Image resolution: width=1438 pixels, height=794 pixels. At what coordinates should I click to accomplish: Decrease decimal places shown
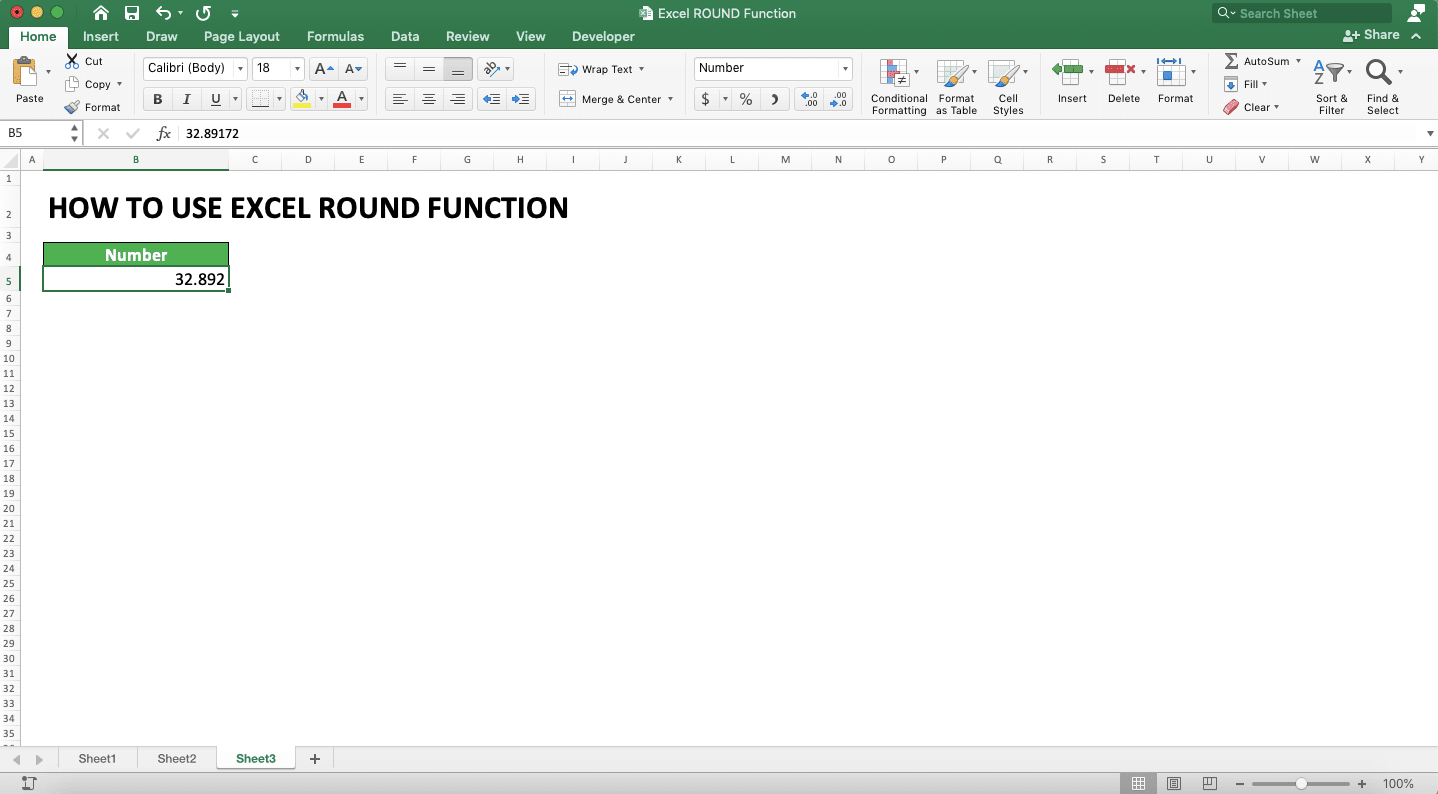838,99
